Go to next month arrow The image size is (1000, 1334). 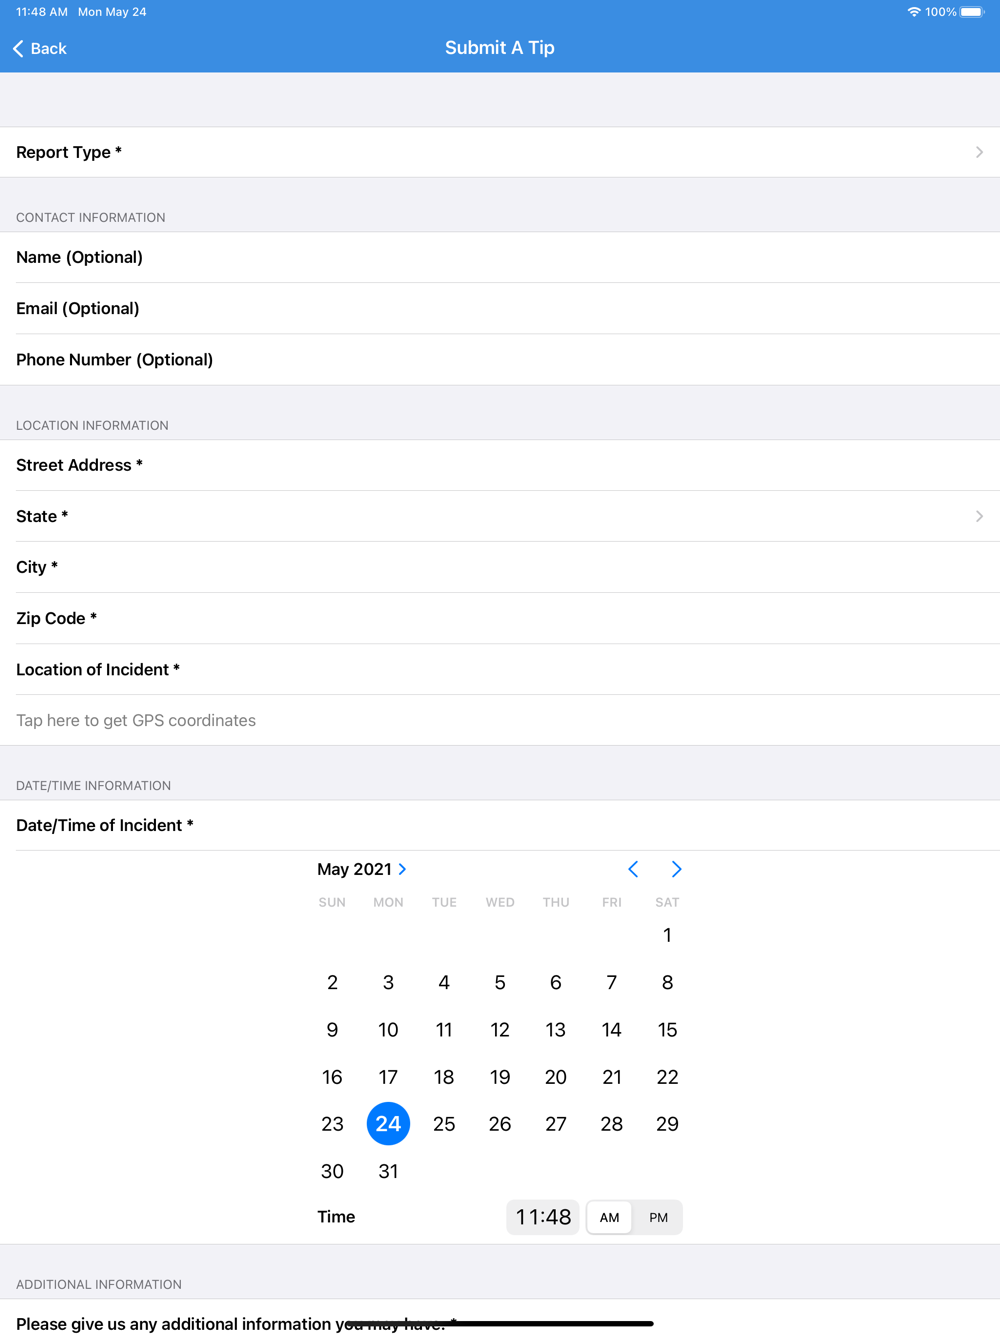[676, 869]
